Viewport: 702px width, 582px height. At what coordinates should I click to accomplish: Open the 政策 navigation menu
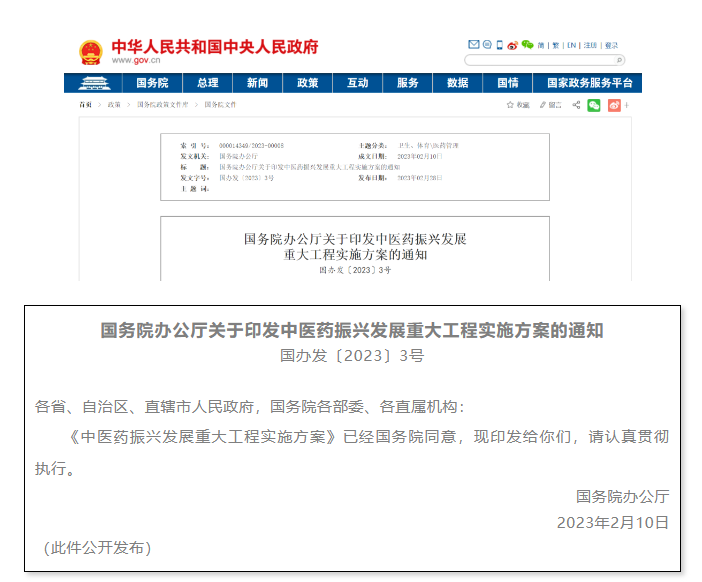308,83
